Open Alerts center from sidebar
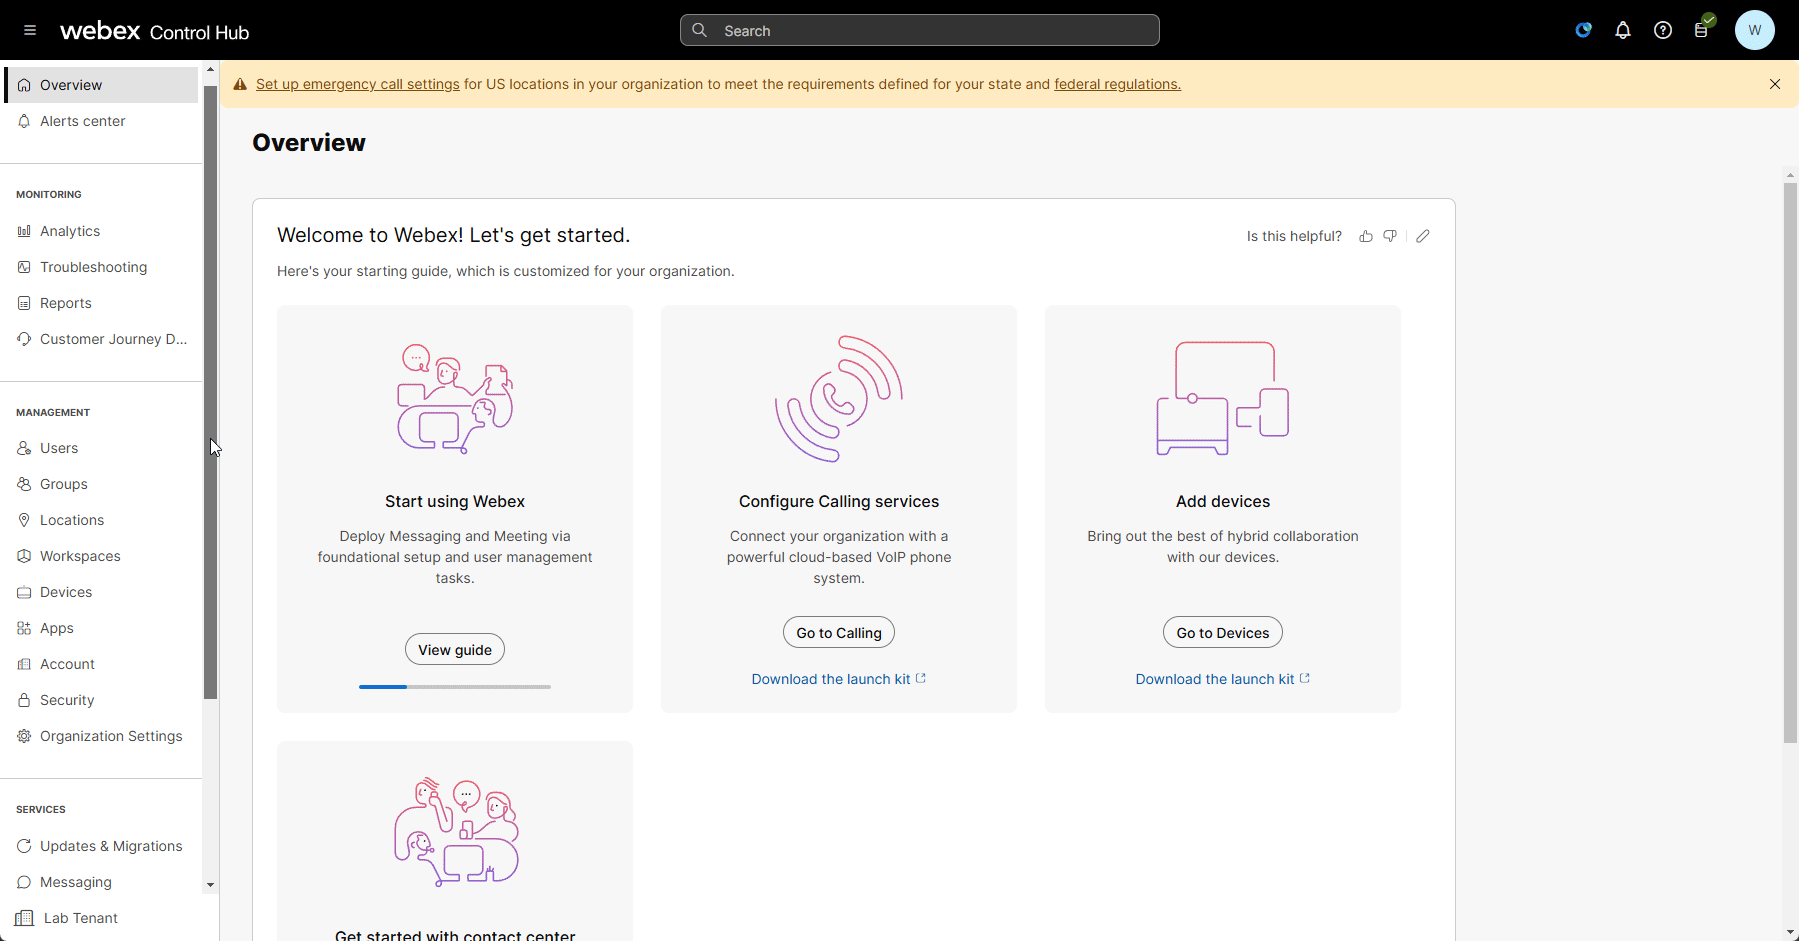 [x=82, y=121]
